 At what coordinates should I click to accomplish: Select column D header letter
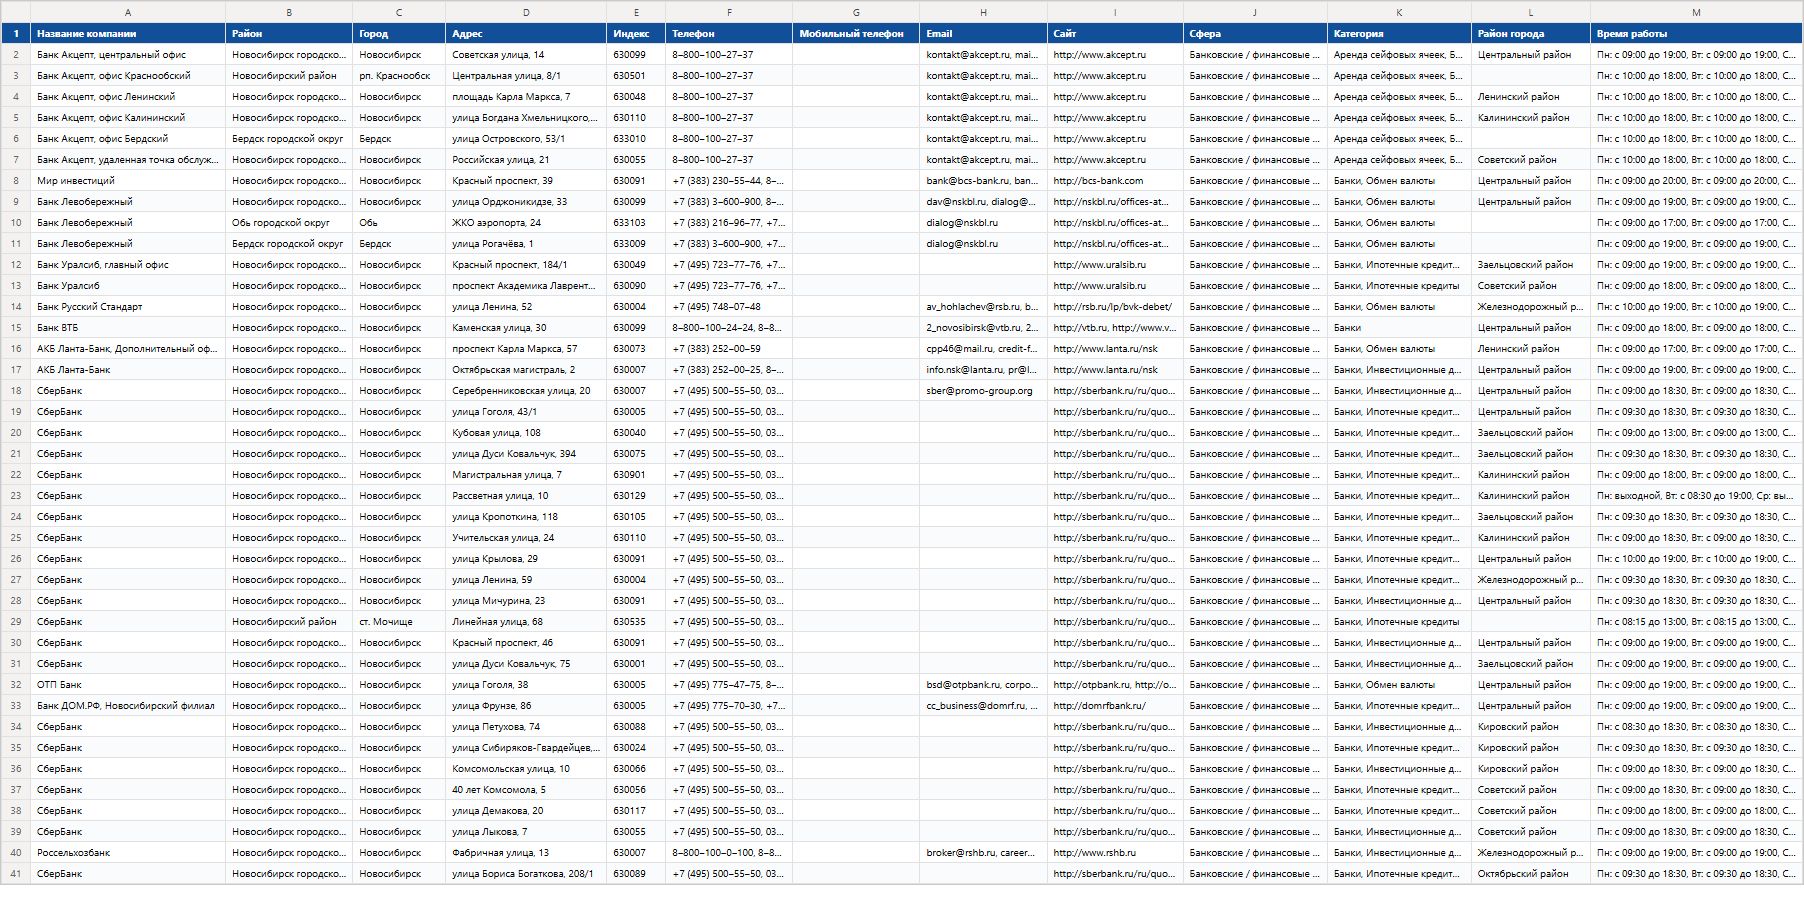(526, 12)
